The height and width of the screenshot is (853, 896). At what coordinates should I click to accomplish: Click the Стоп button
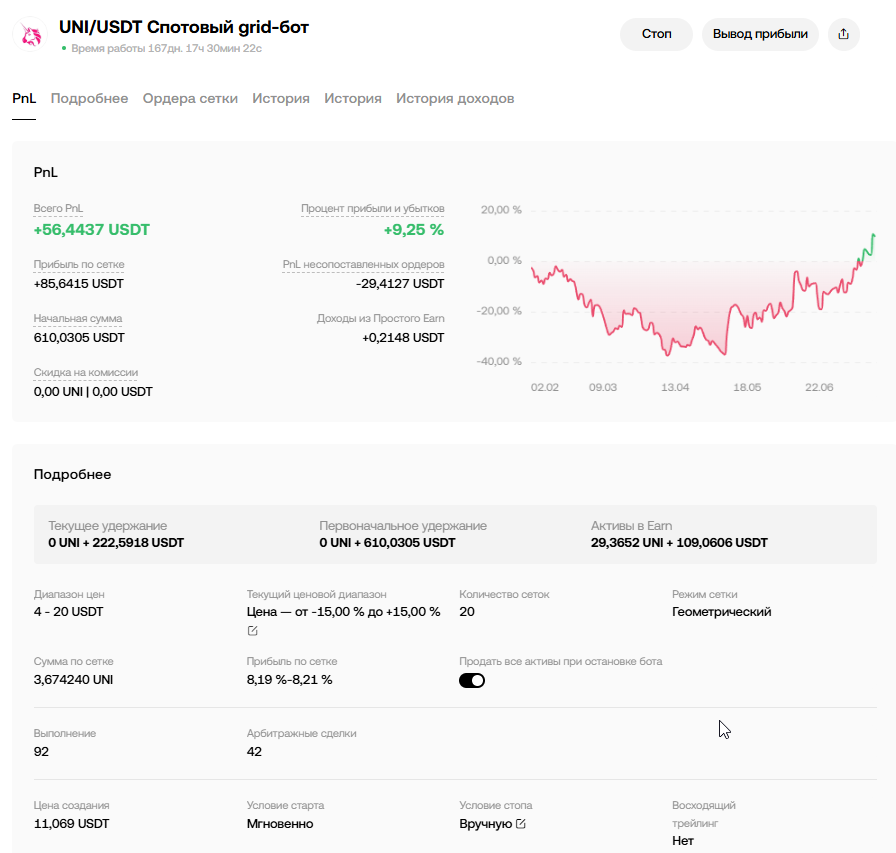pyautogui.click(x=657, y=34)
